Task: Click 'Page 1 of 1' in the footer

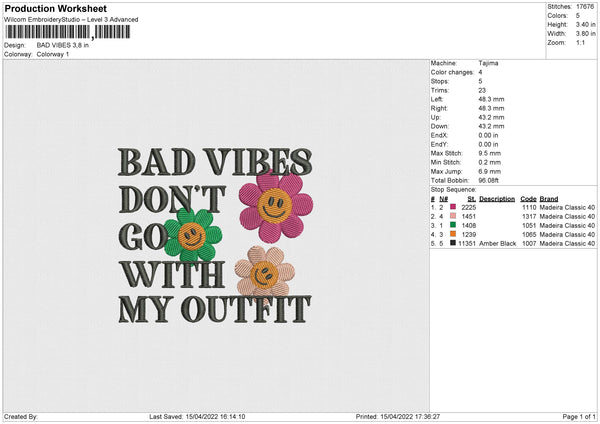Action: [x=579, y=416]
